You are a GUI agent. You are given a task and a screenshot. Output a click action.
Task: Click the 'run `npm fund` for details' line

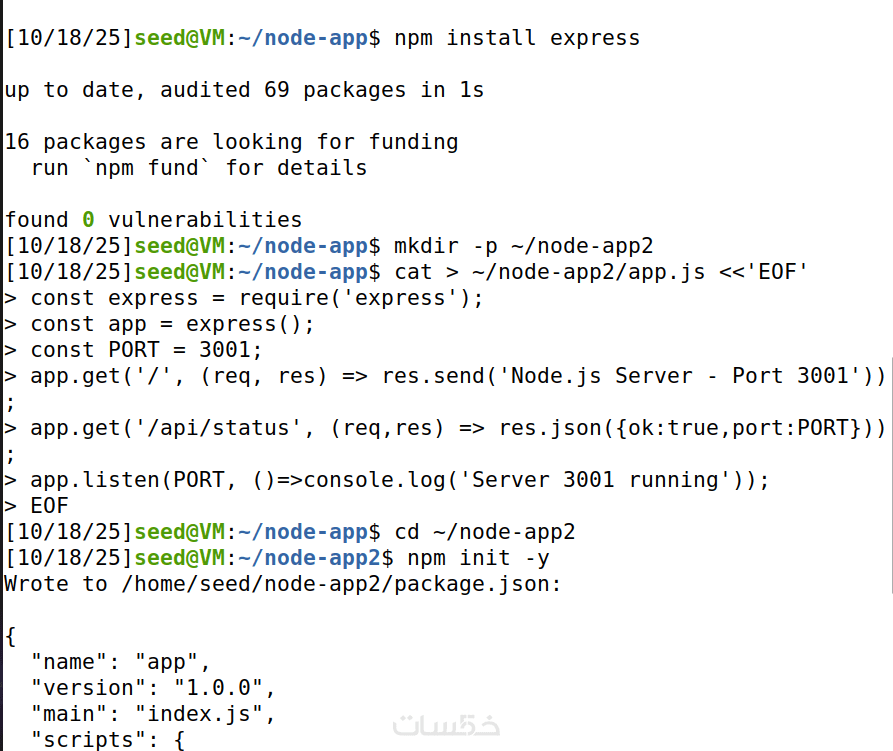(198, 168)
